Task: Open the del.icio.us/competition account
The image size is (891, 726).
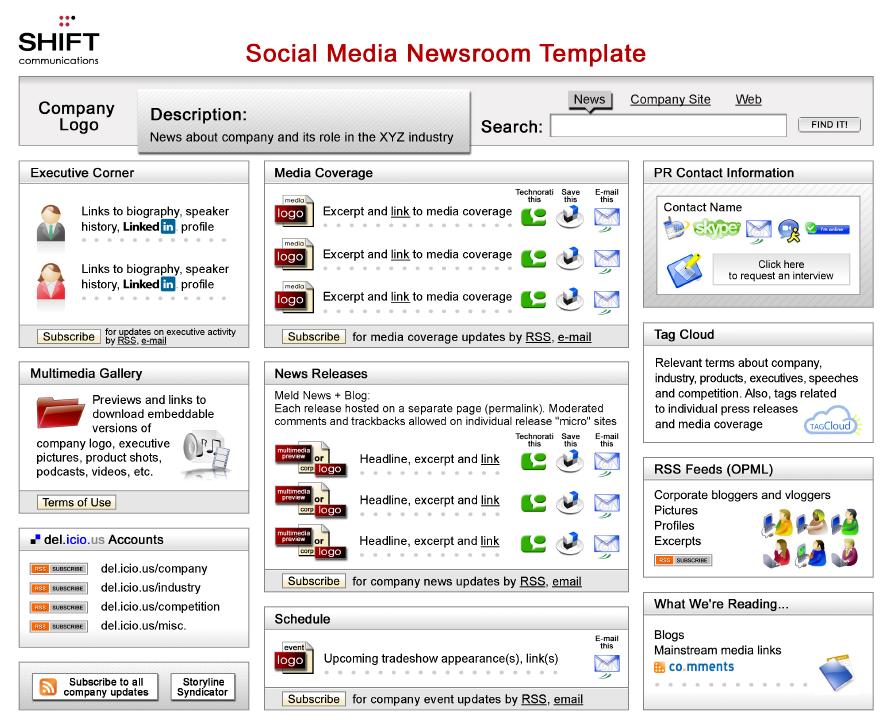Action: [x=160, y=607]
